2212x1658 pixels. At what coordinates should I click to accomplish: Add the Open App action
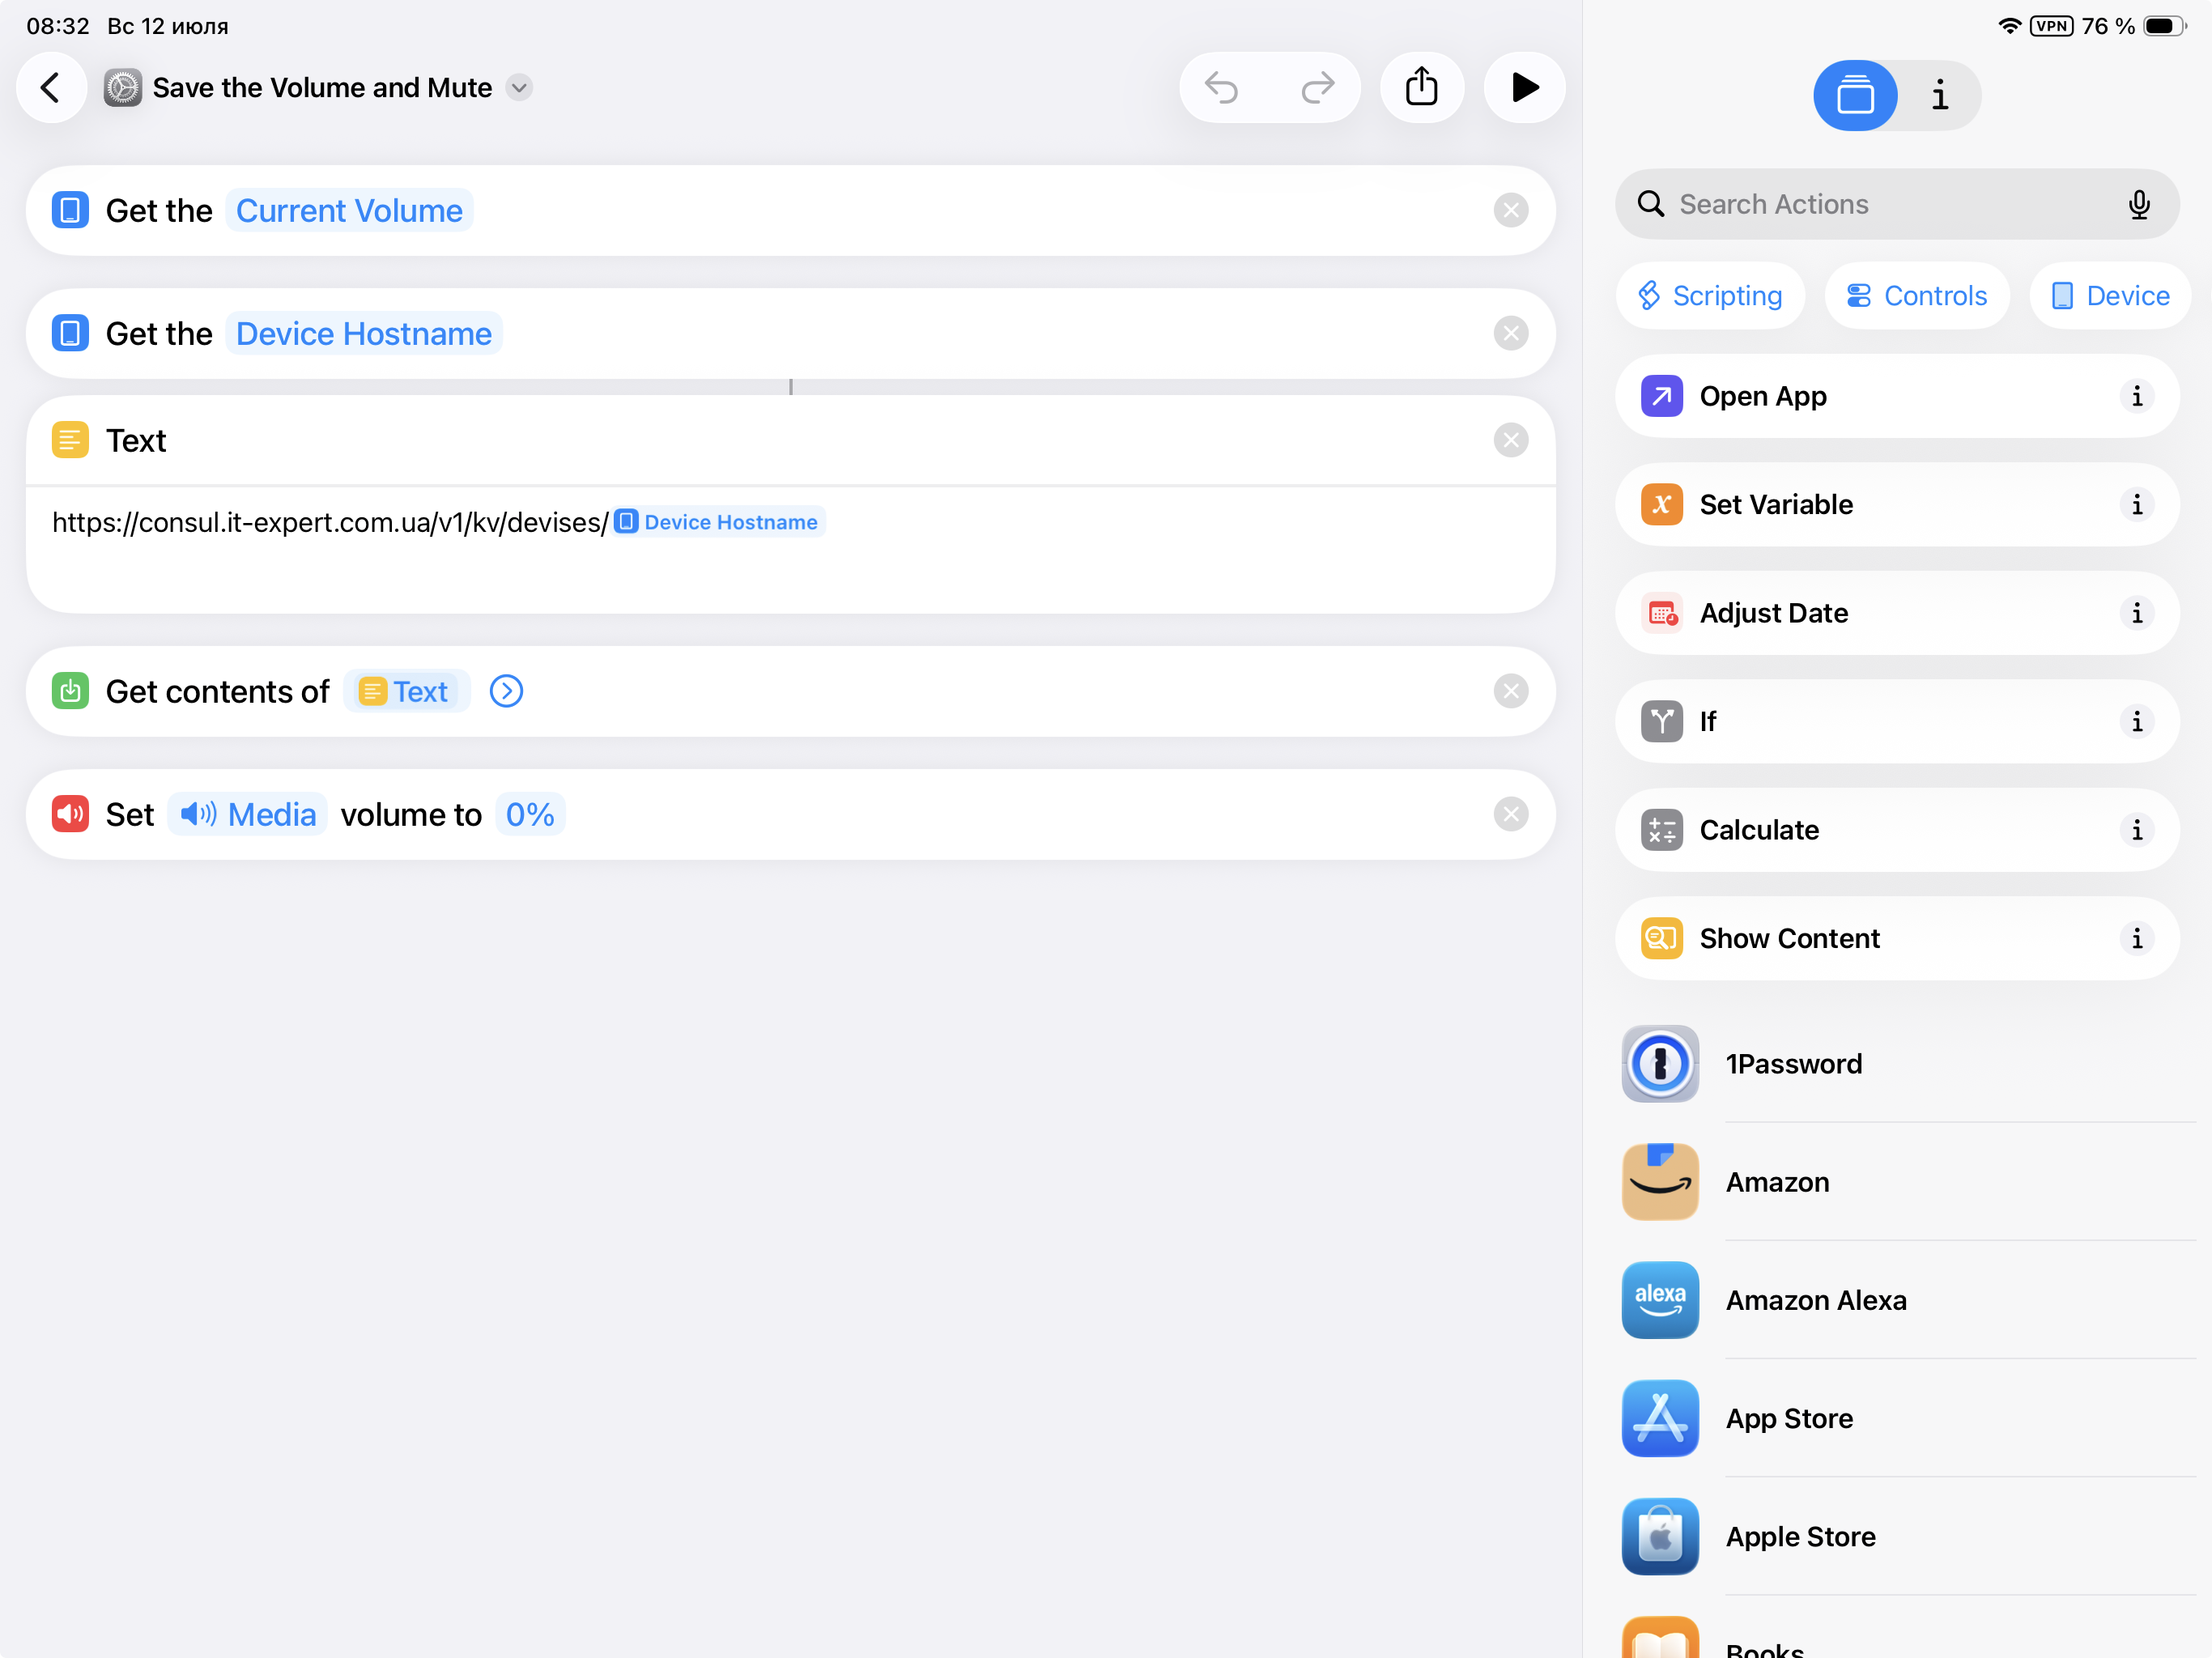pyautogui.click(x=1897, y=396)
